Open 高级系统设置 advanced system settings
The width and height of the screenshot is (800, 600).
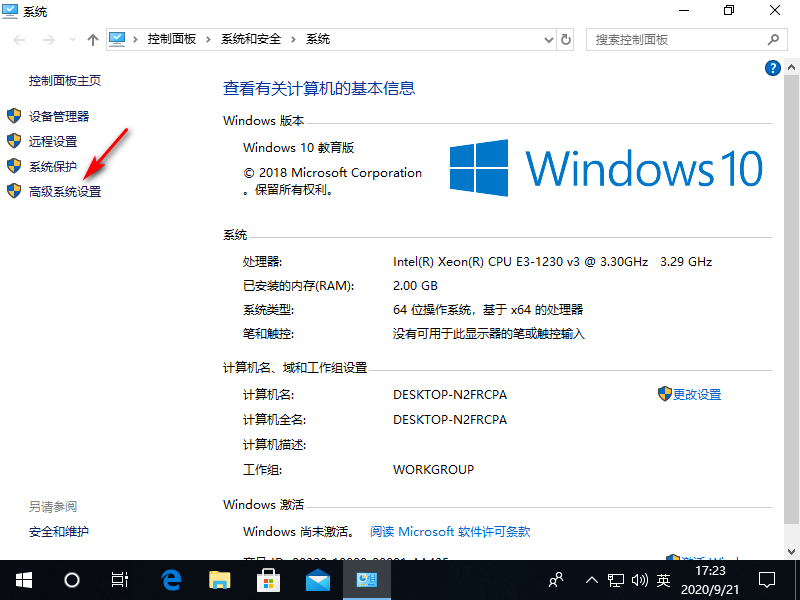tap(65, 192)
